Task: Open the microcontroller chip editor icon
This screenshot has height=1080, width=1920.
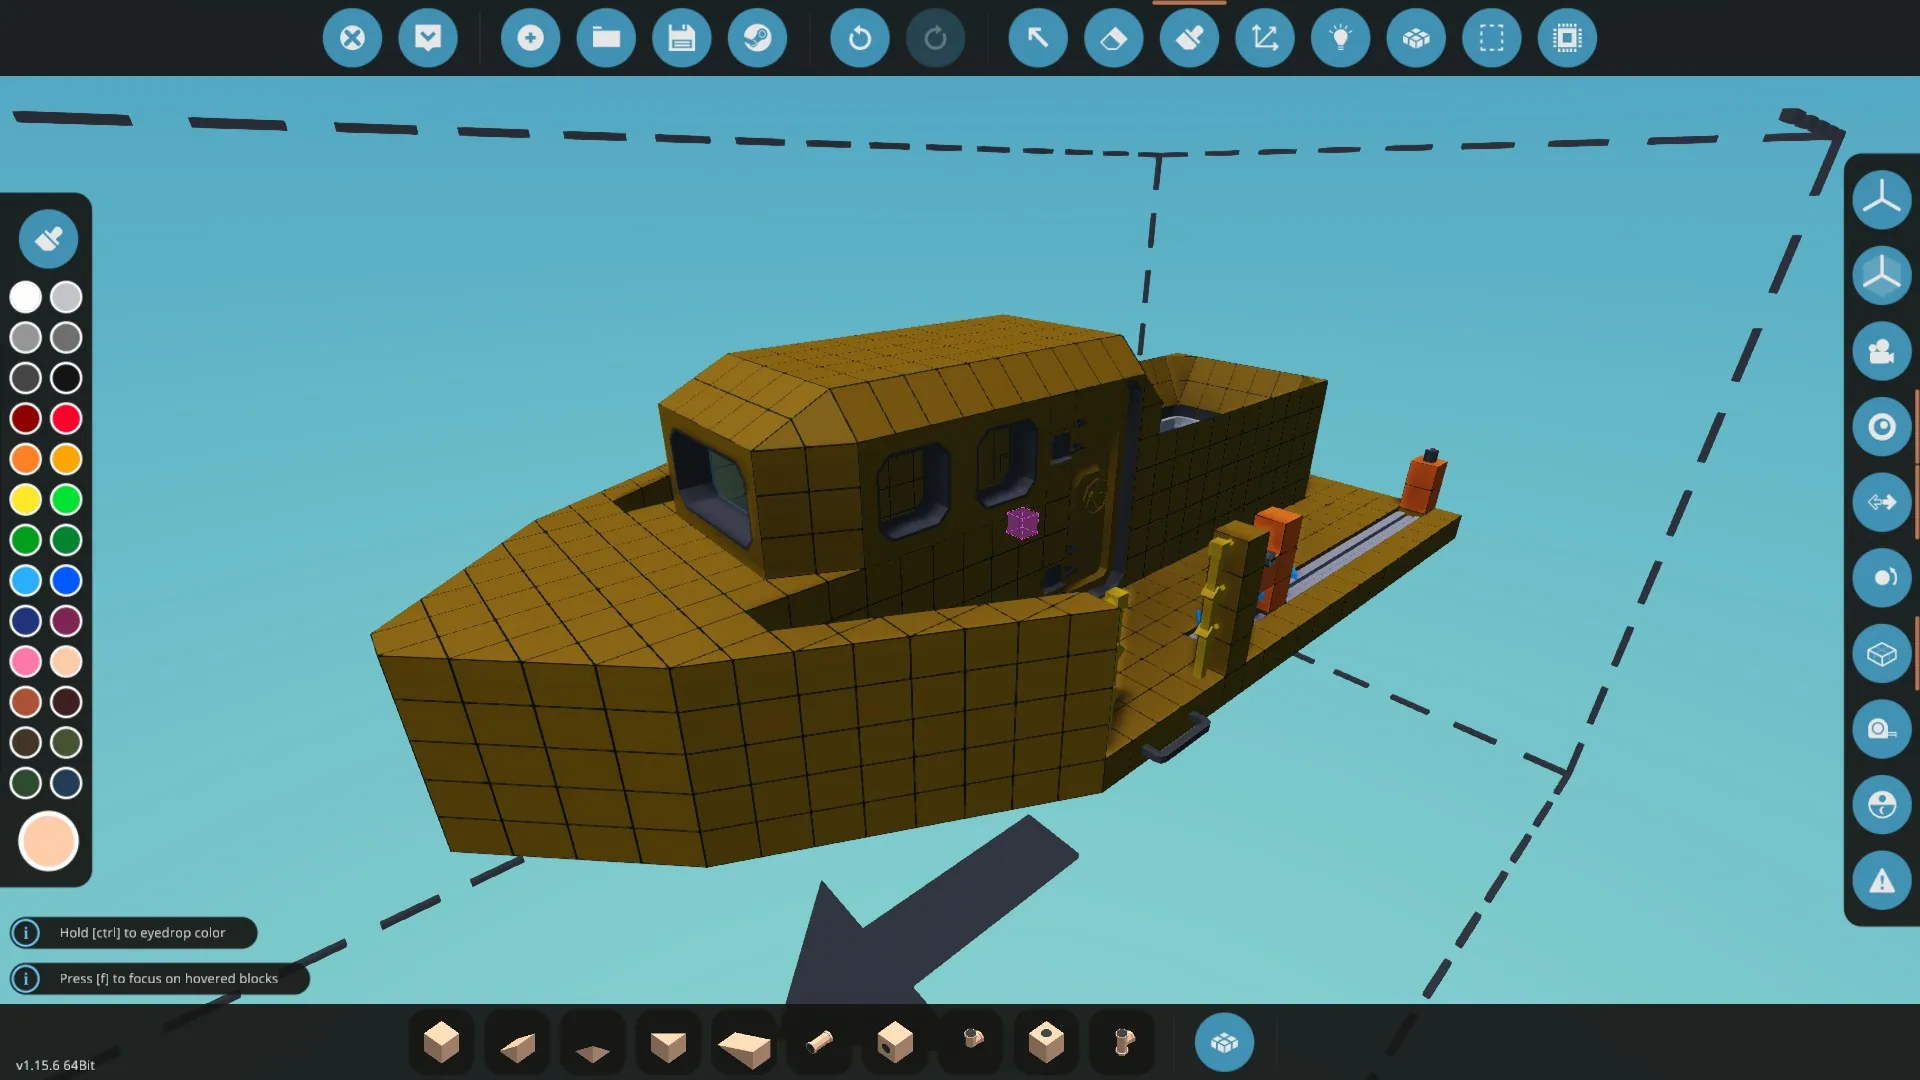Action: 1567,38
